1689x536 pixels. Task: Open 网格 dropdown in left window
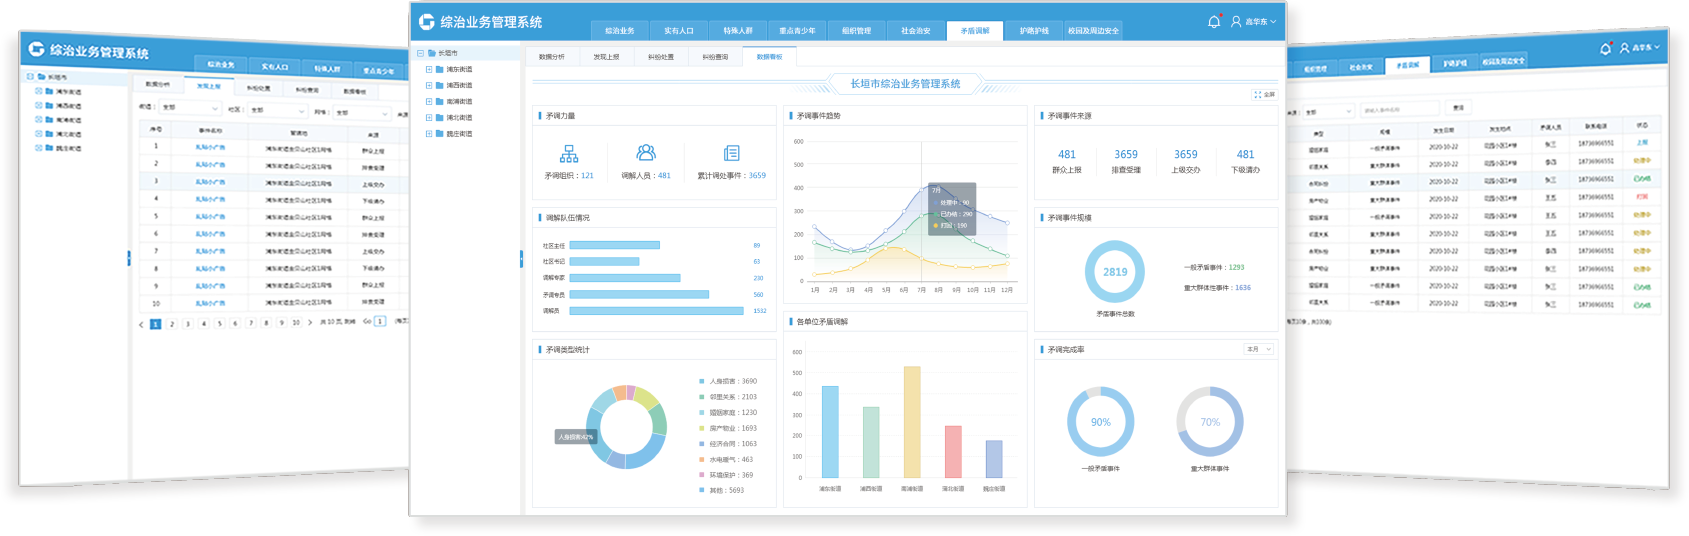click(361, 112)
